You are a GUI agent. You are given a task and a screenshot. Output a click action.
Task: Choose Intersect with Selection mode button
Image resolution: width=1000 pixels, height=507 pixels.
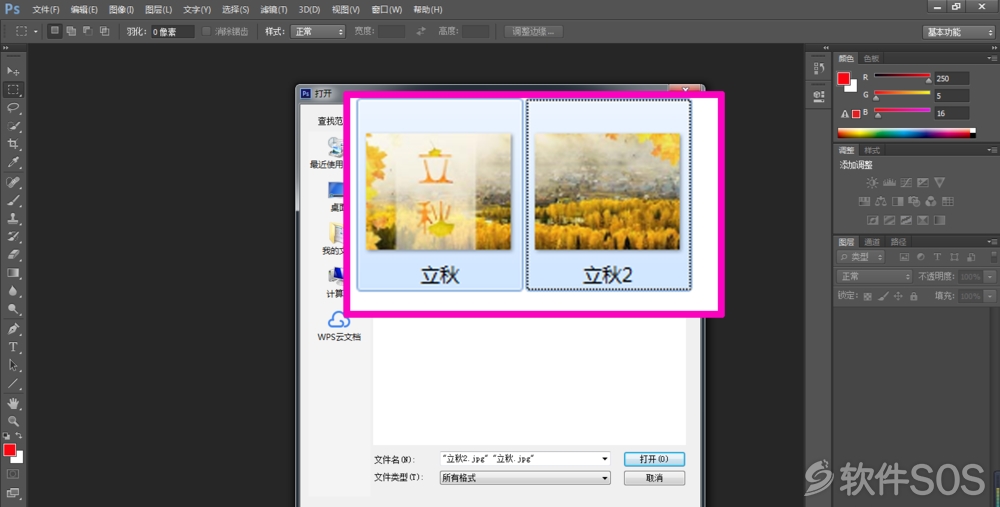point(105,31)
